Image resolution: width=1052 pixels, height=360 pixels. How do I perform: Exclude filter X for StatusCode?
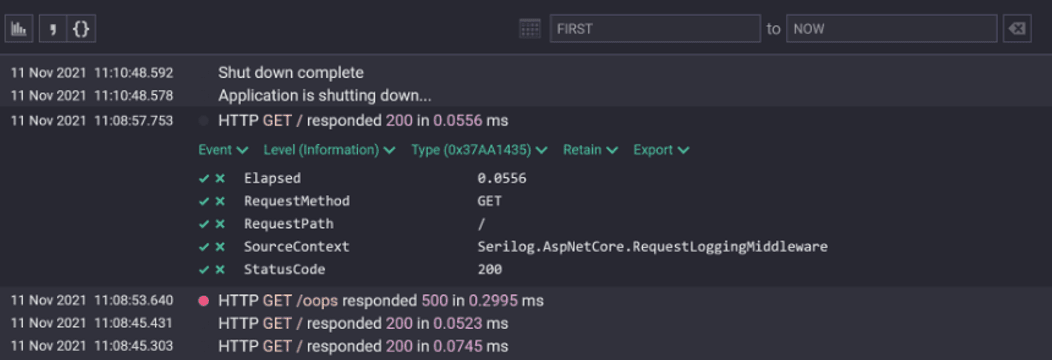tap(219, 270)
